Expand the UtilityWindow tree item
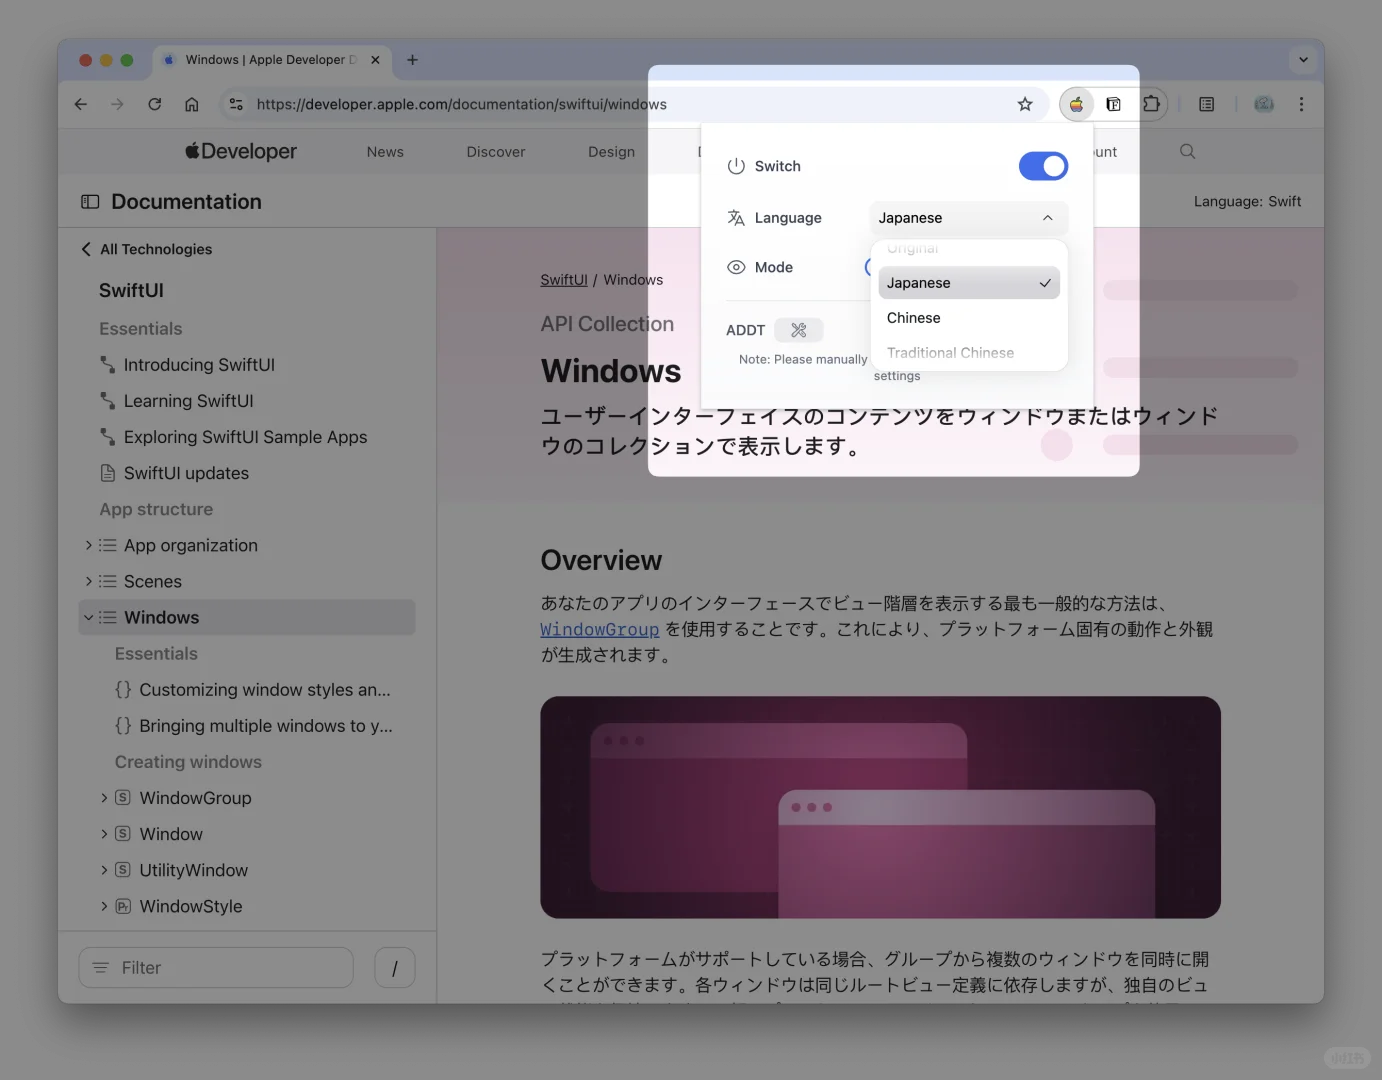1382x1080 pixels. pos(104,870)
